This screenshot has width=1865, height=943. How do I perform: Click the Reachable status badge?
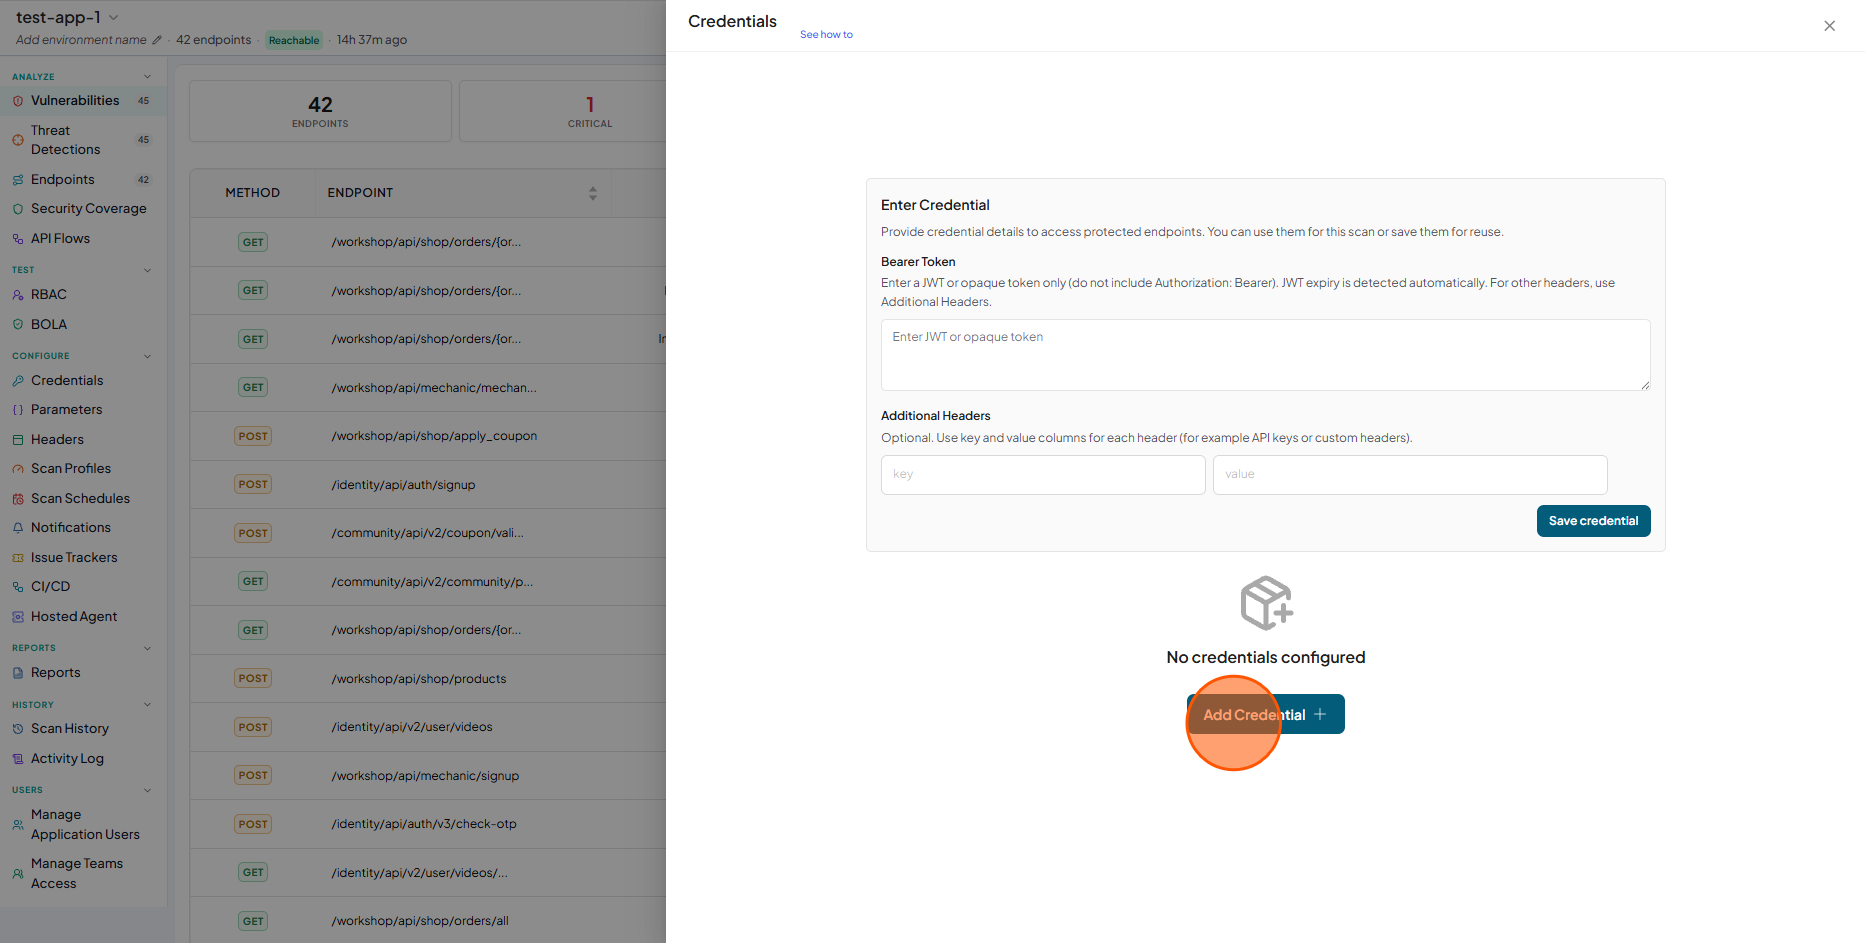(294, 41)
